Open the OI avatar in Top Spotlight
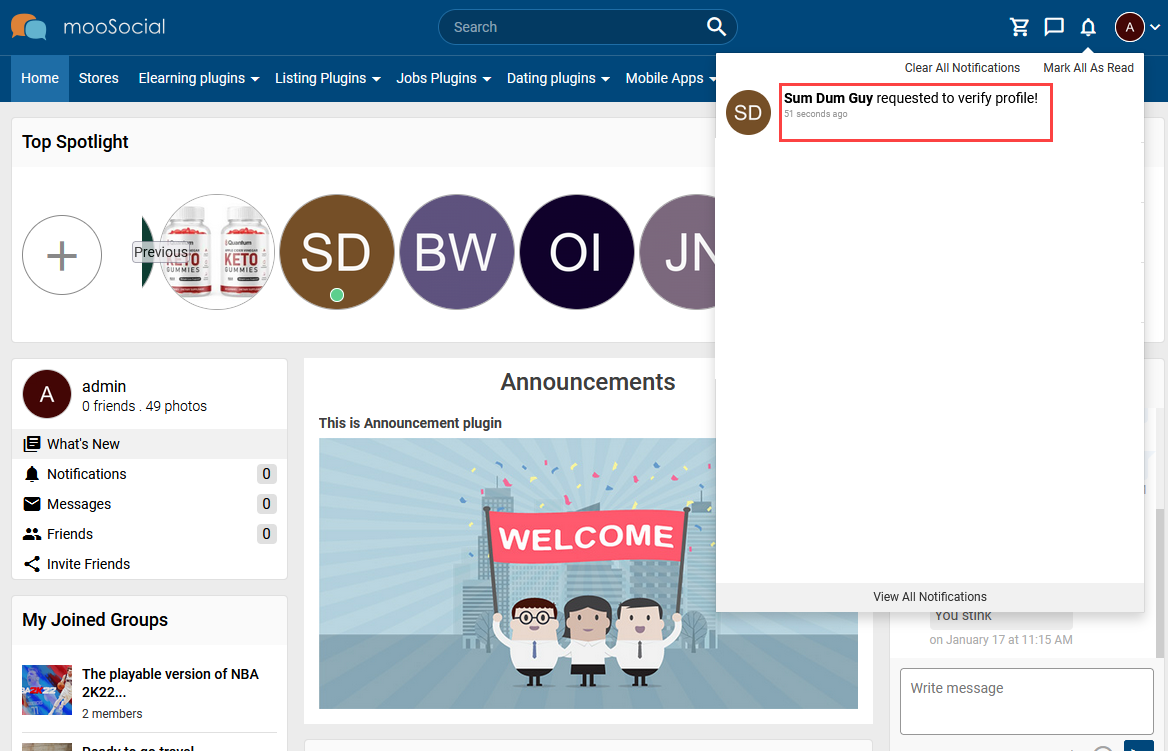Viewport: 1168px width, 751px height. 577,252
